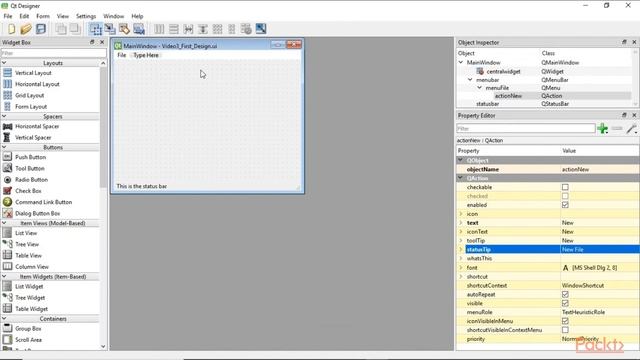The height and width of the screenshot is (360, 640).
Task: Click the Adjust Size toolbar icon
Action: (x=261, y=29)
